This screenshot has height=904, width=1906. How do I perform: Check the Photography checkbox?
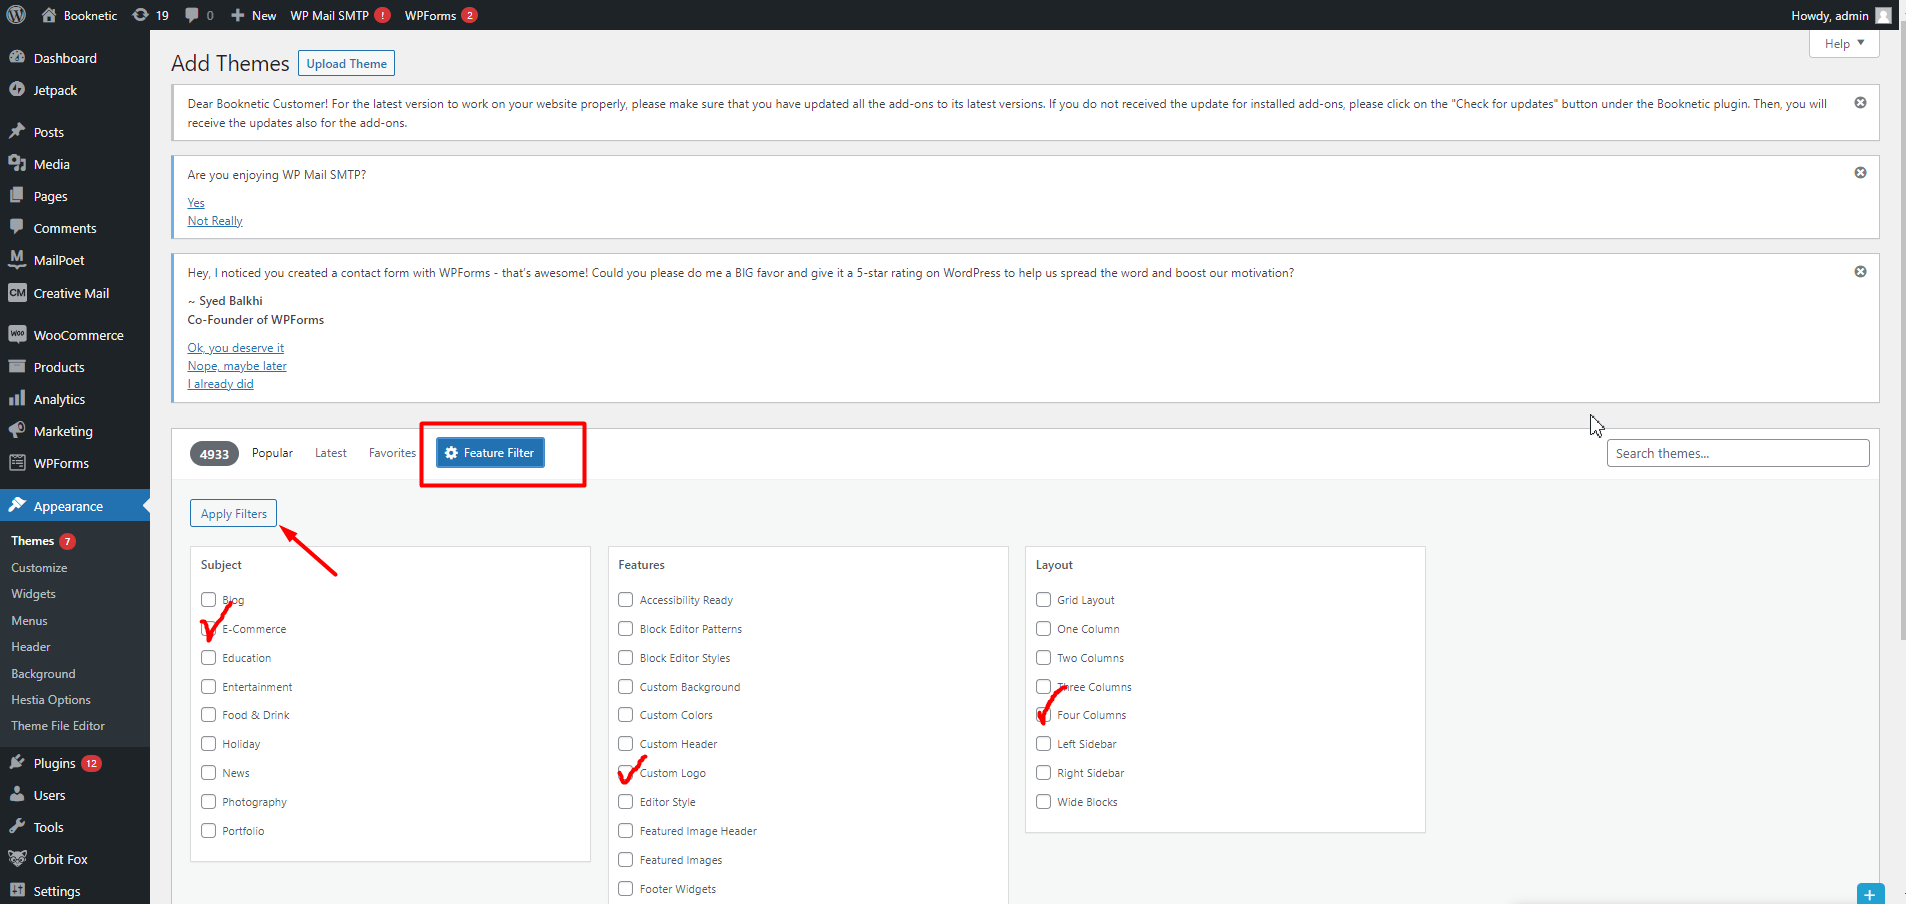pos(208,802)
